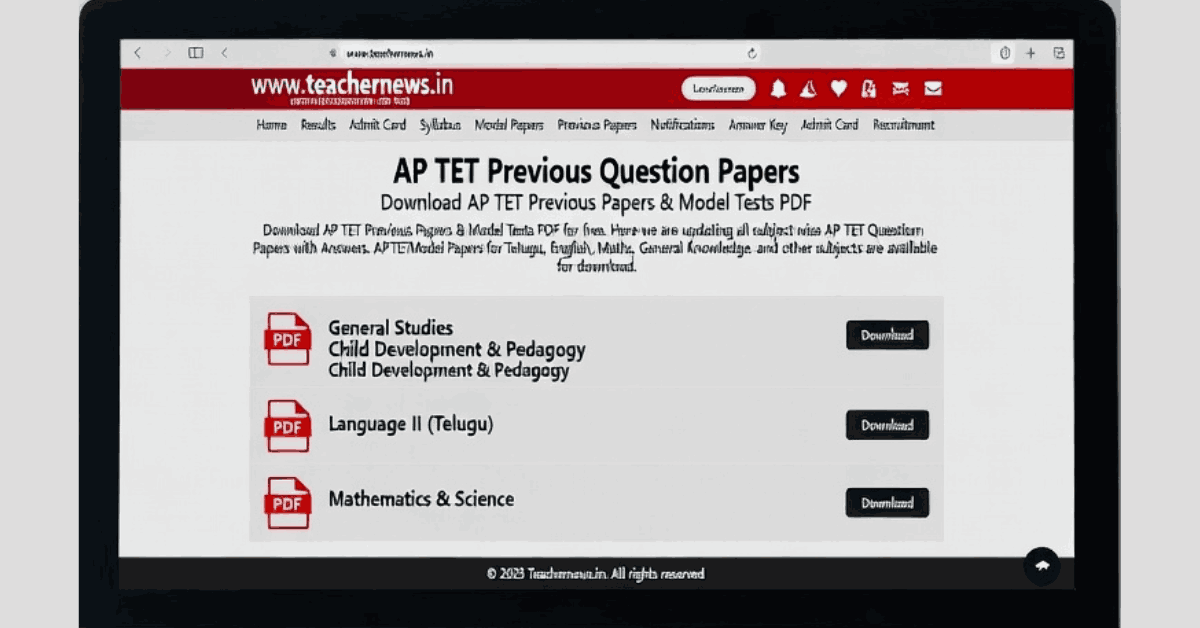Click Download for Mathematics & Science

pyautogui.click(x=887, y=503)
